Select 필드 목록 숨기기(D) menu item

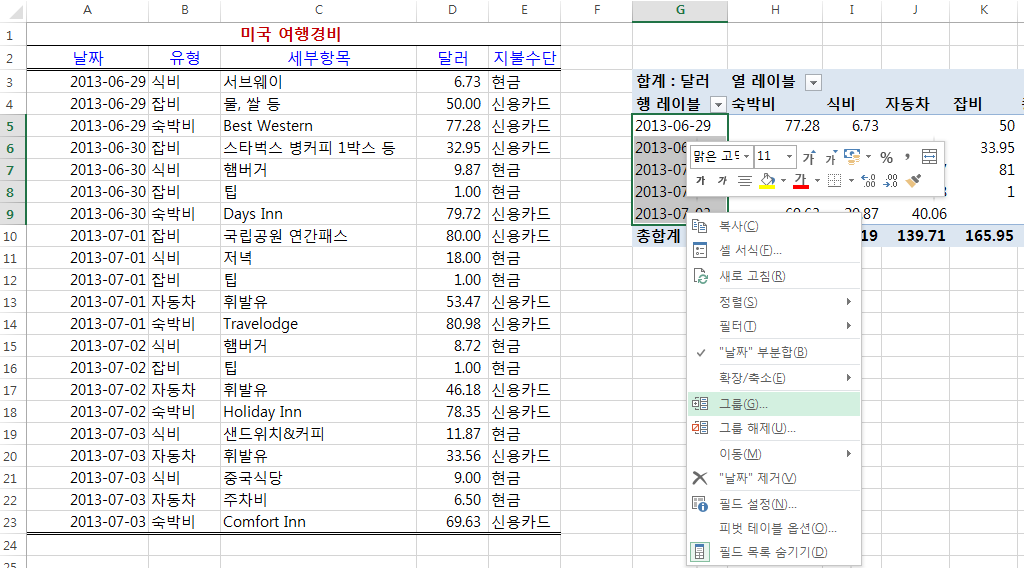point(774,552)
